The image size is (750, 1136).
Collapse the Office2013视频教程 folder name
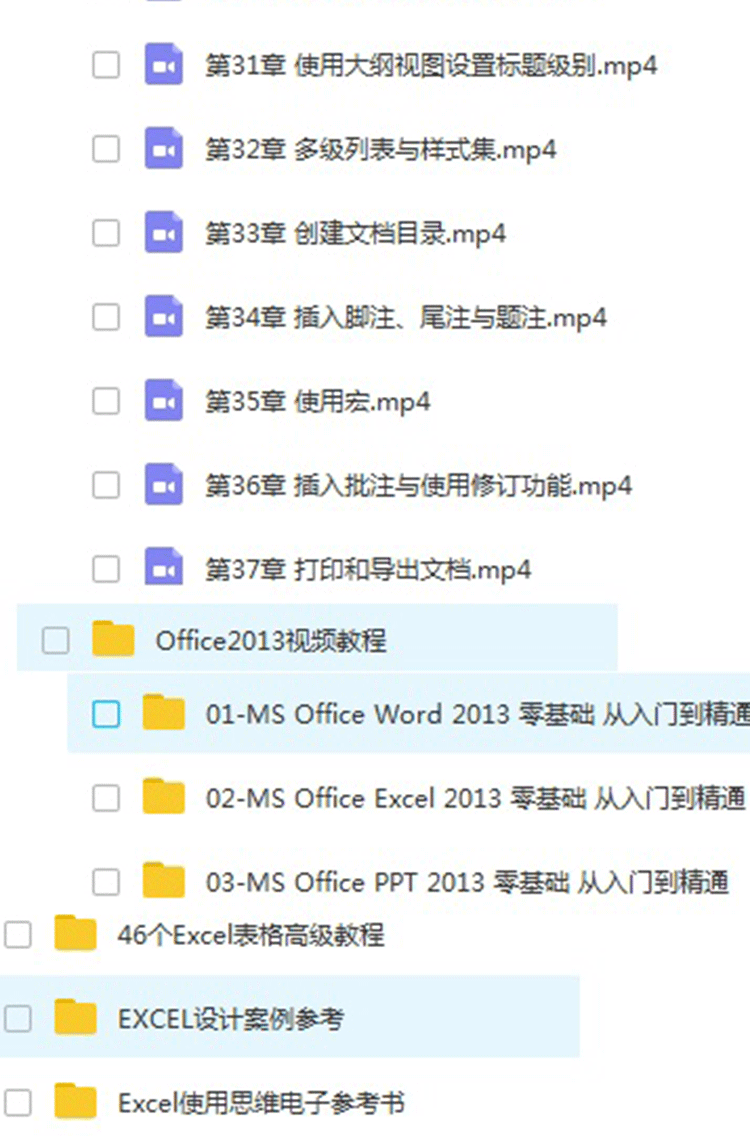[x=271, y=640]
